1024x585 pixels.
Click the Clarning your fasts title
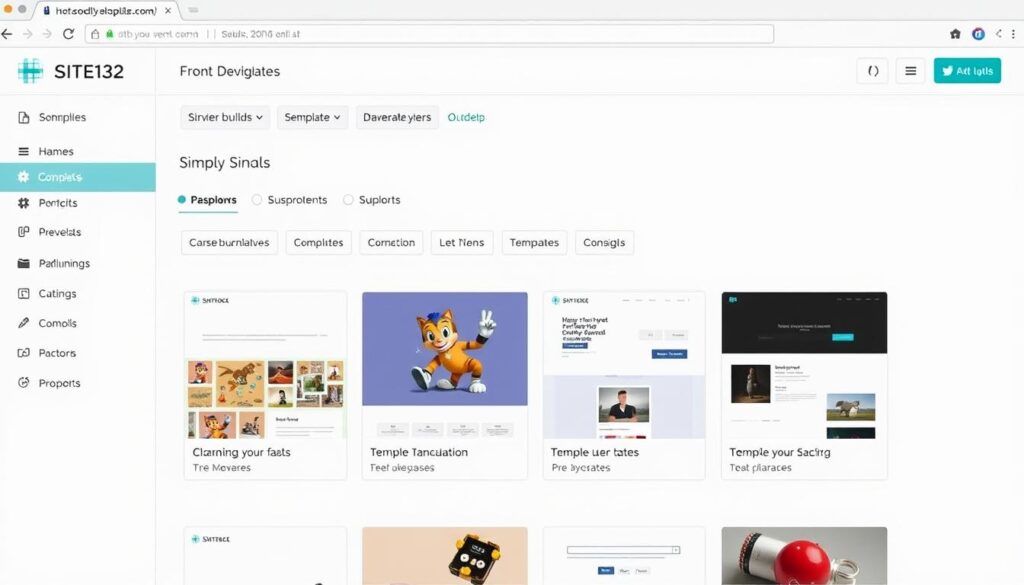click(241, 452)
